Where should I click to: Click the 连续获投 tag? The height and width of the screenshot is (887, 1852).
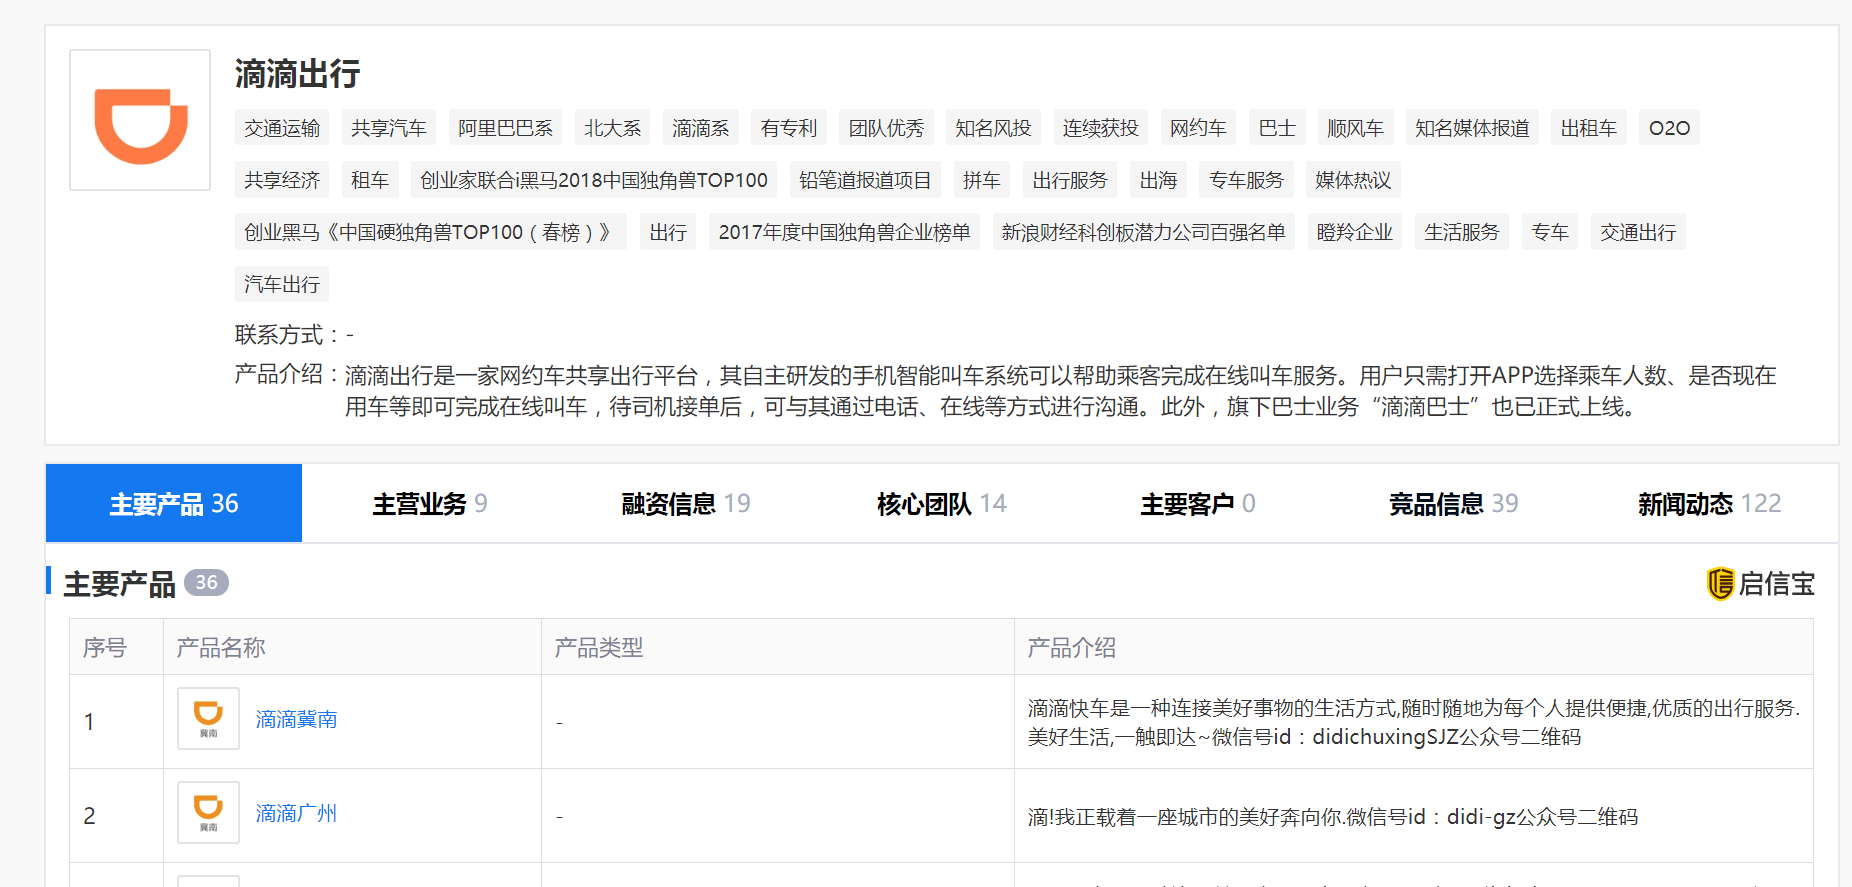(1100, 128)
